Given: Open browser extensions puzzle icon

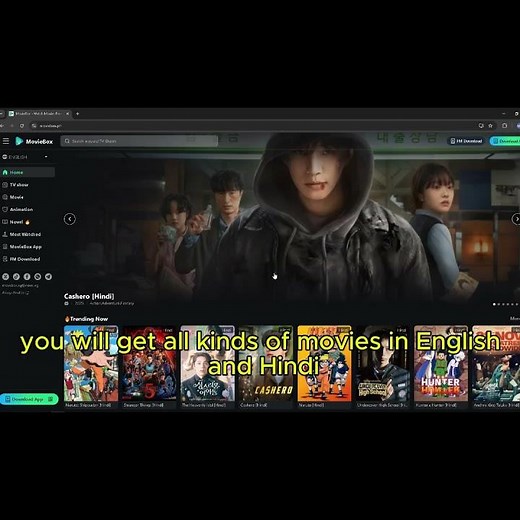Looking at the screenshot, I should [x=505, y=126].
